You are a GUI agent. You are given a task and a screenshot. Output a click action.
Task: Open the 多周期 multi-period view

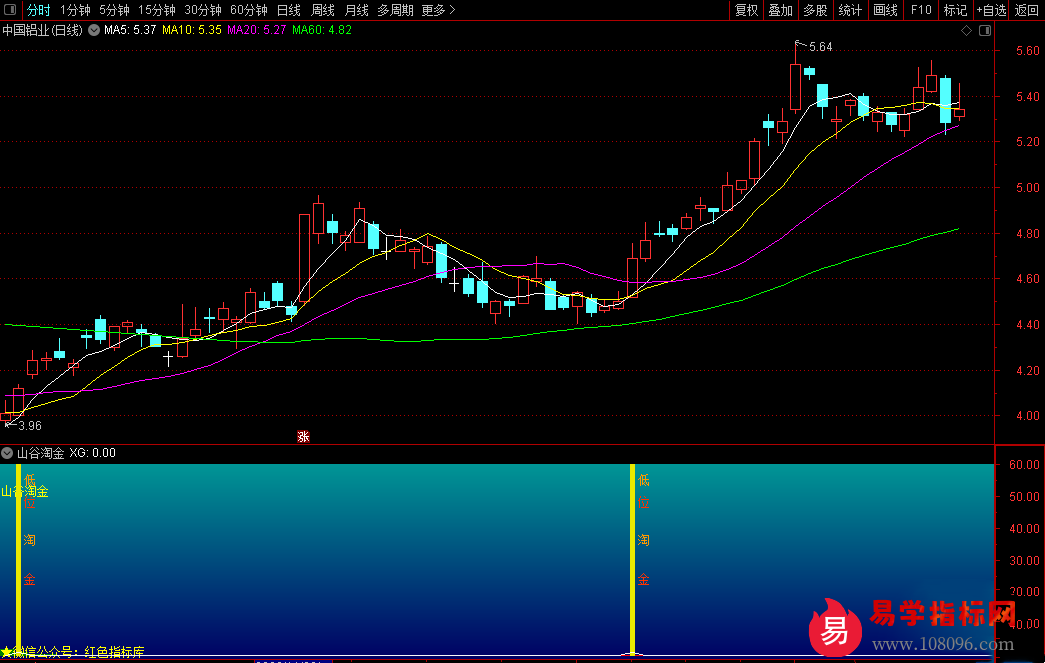pyautogui.click(x=395, y=10)
